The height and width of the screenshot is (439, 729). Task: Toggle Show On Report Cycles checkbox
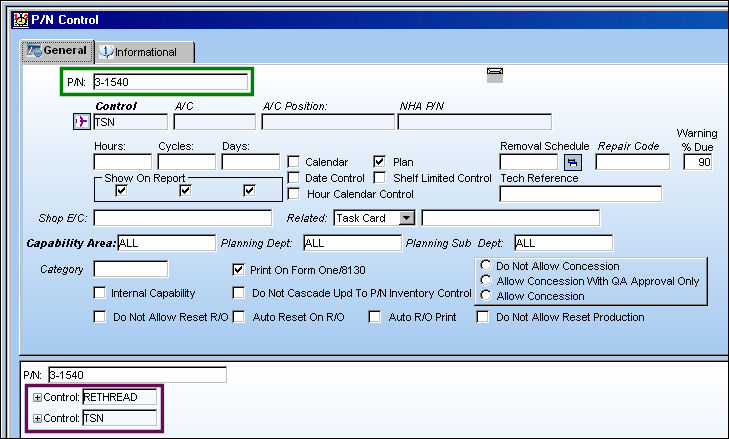[x=186, y=190]
